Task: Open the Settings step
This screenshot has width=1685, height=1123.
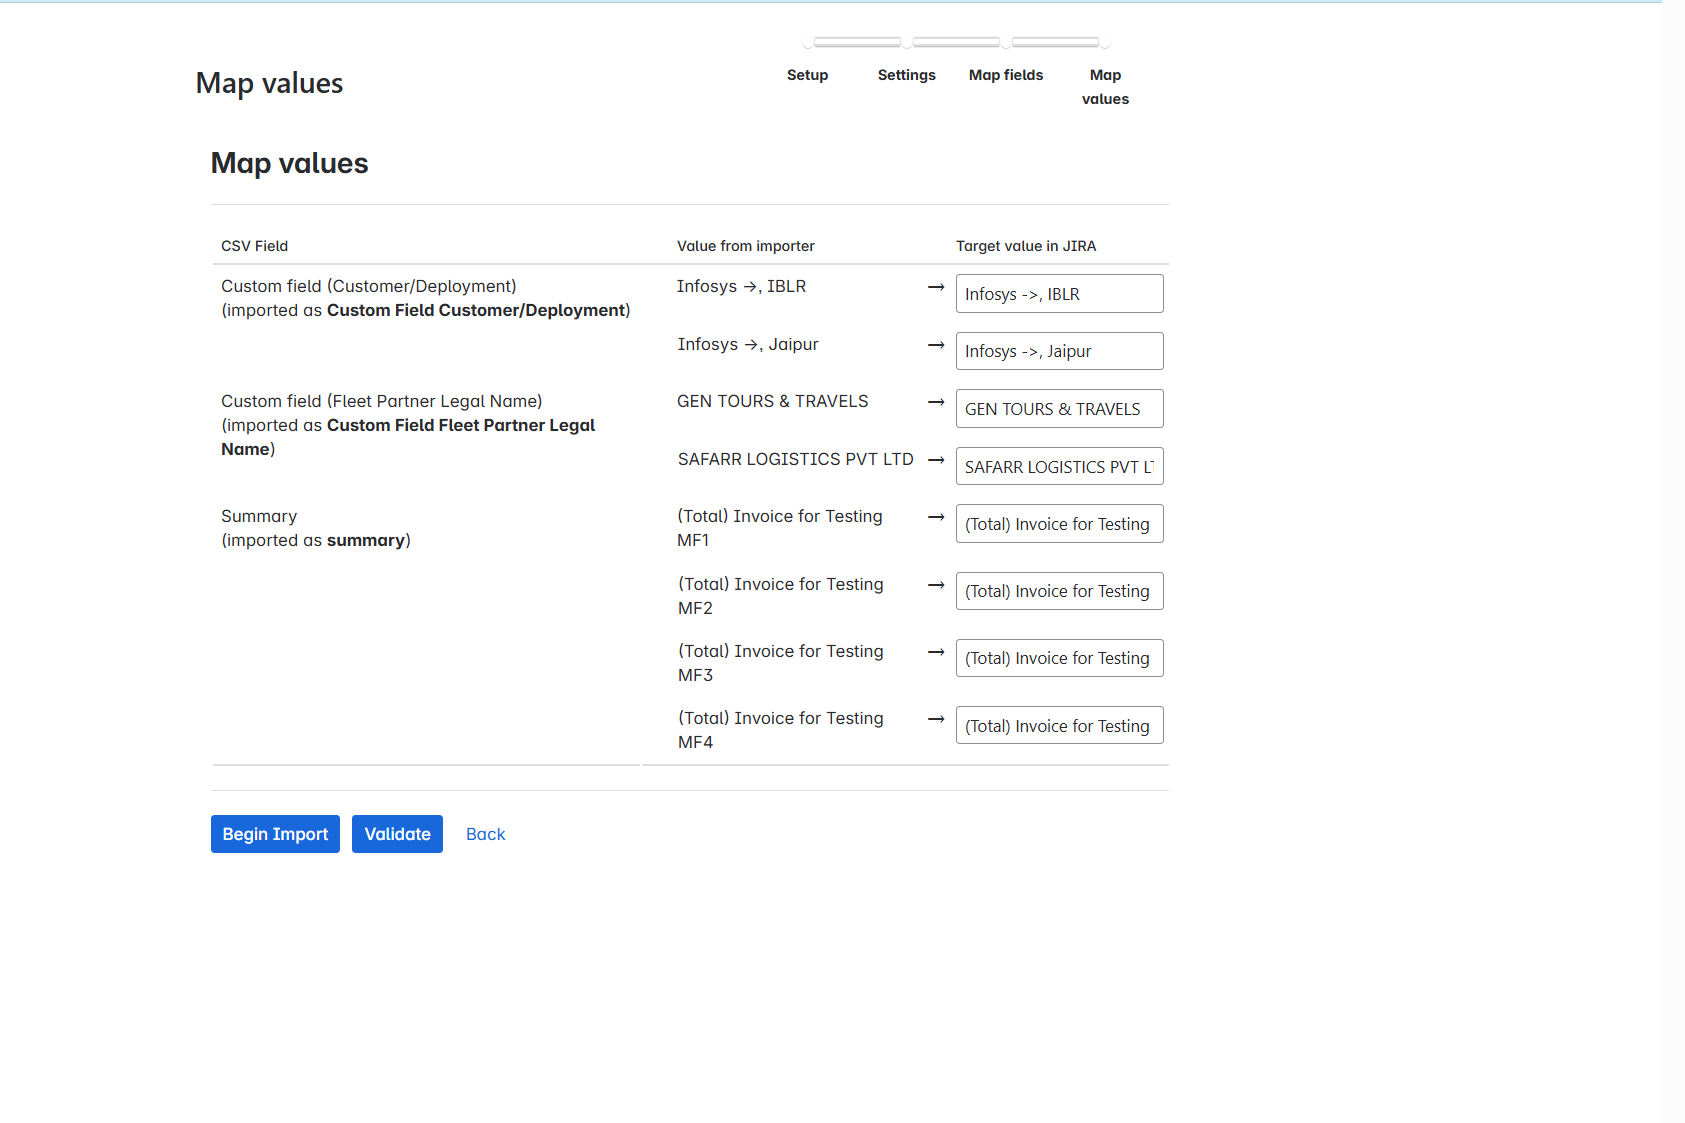Action: [906, 75]
